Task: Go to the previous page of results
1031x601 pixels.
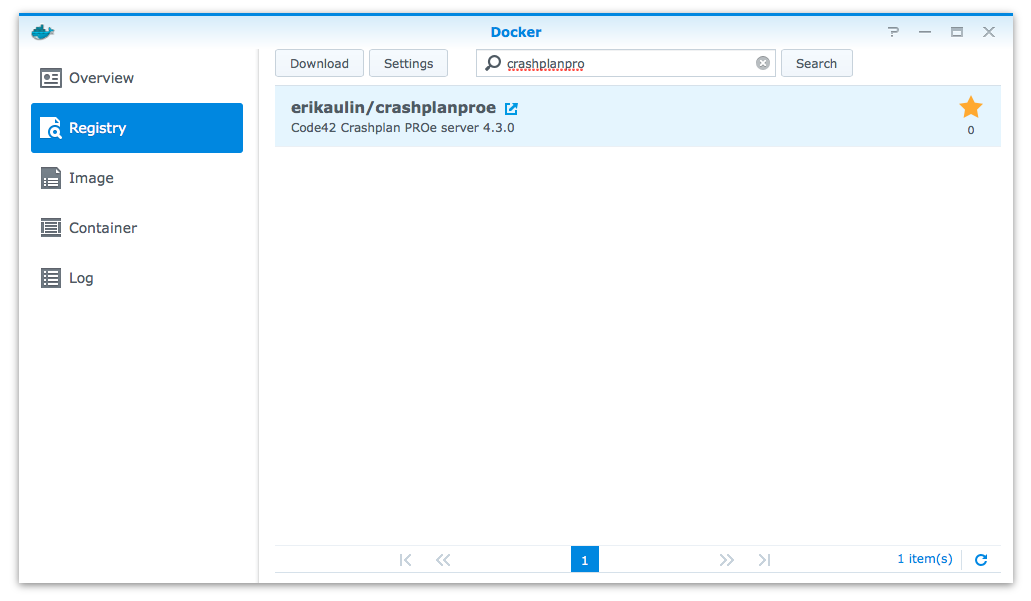Action: 443,560
